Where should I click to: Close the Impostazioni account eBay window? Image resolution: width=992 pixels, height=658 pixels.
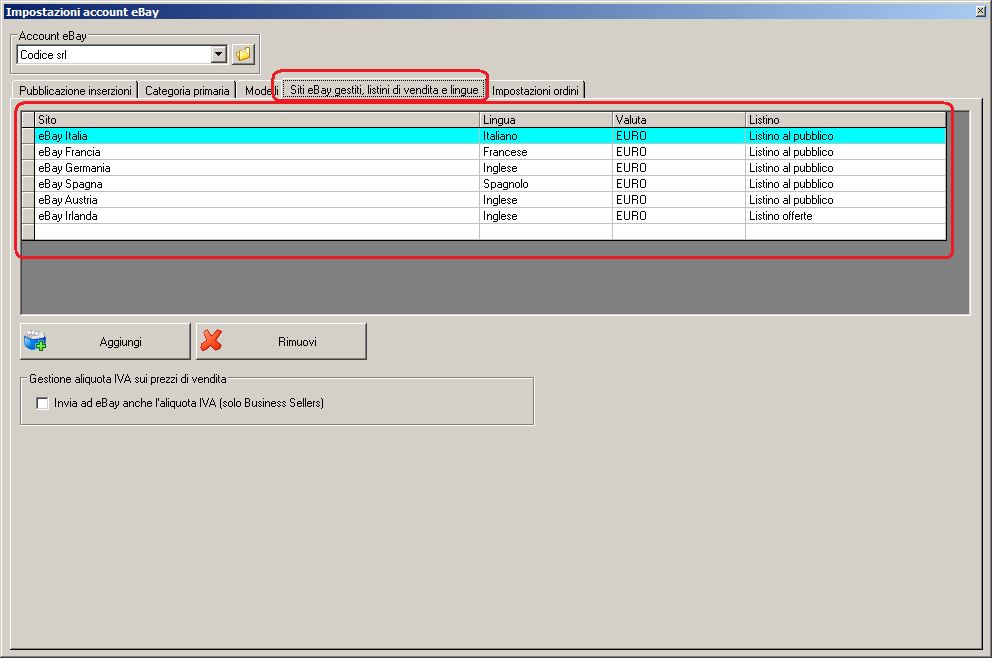(981, 11)
